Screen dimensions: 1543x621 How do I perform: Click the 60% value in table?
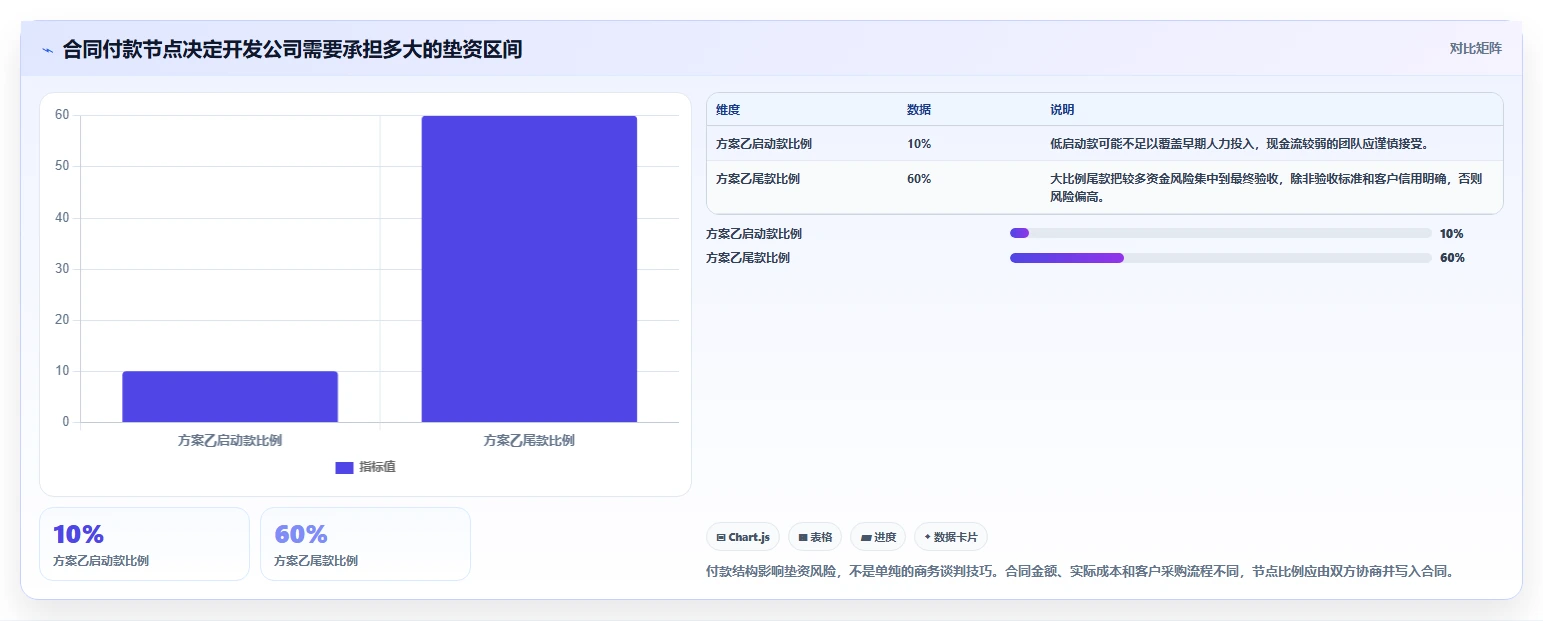click(919, 179)
